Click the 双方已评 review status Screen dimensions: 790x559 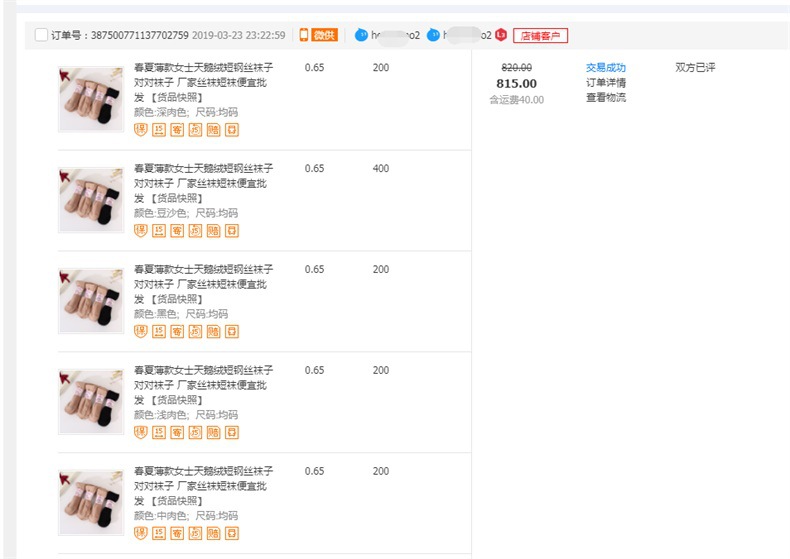[695, 67]
